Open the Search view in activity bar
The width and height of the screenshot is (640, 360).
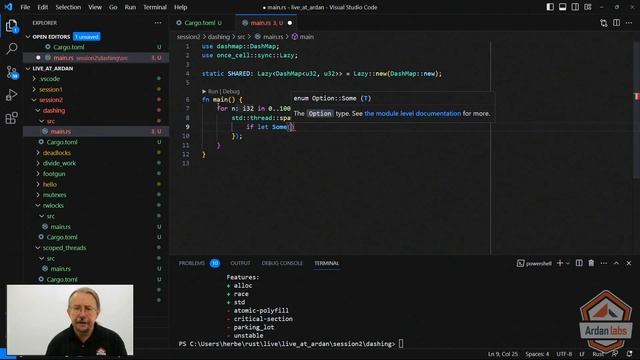point(12,49)
